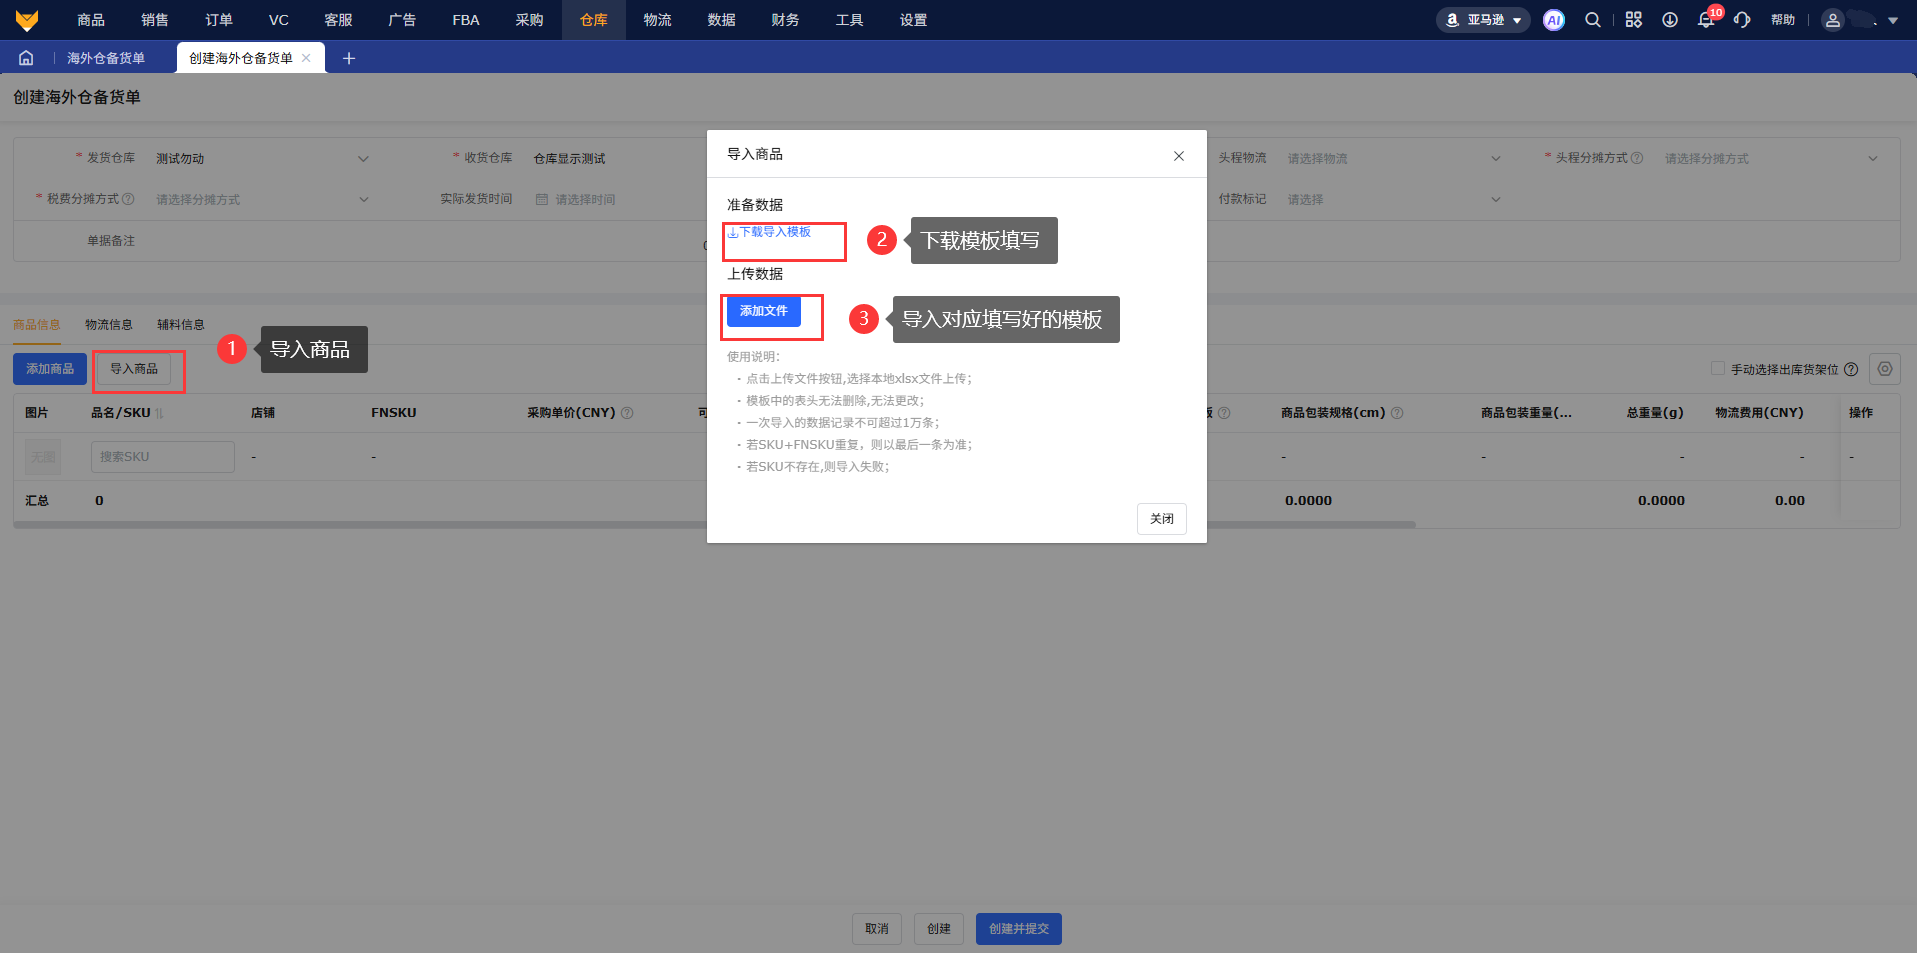Image resolution: width=1917 pixels, height=953 pixels.
Task: Click the product table horizontal scrollbar
Action: click(714, 524)
